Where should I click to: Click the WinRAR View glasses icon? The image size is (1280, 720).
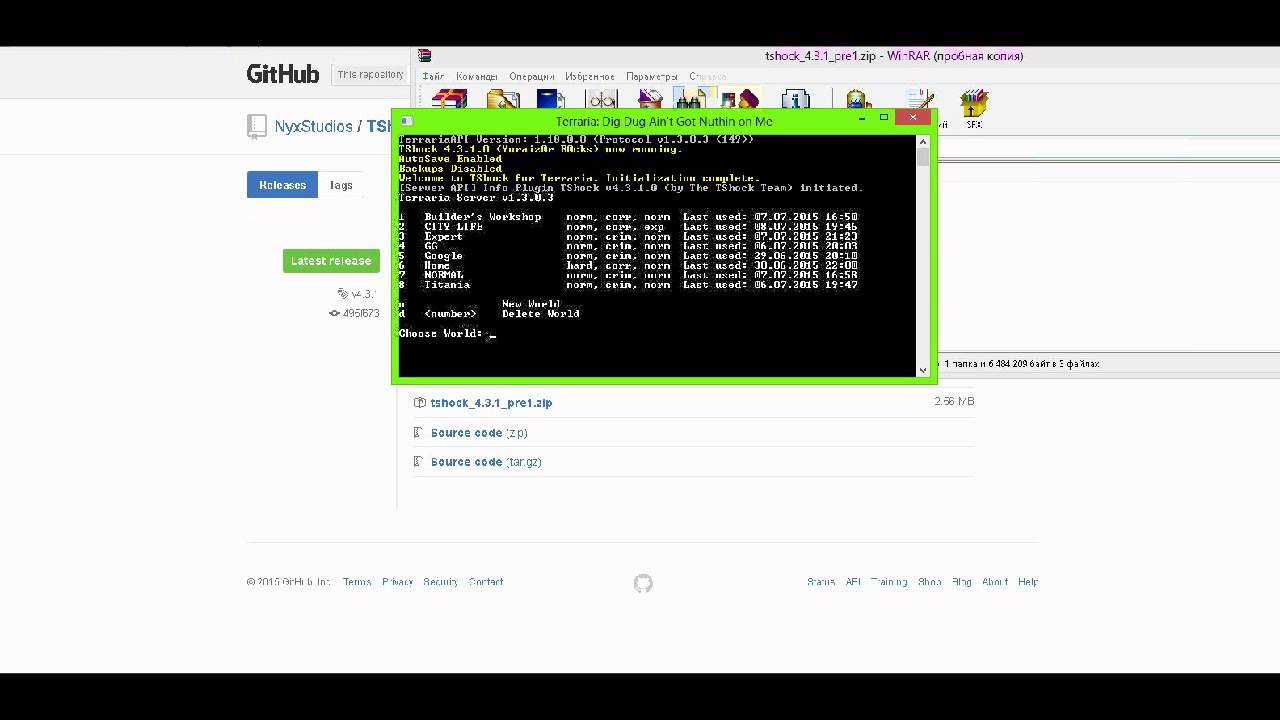tap(603, 100)
